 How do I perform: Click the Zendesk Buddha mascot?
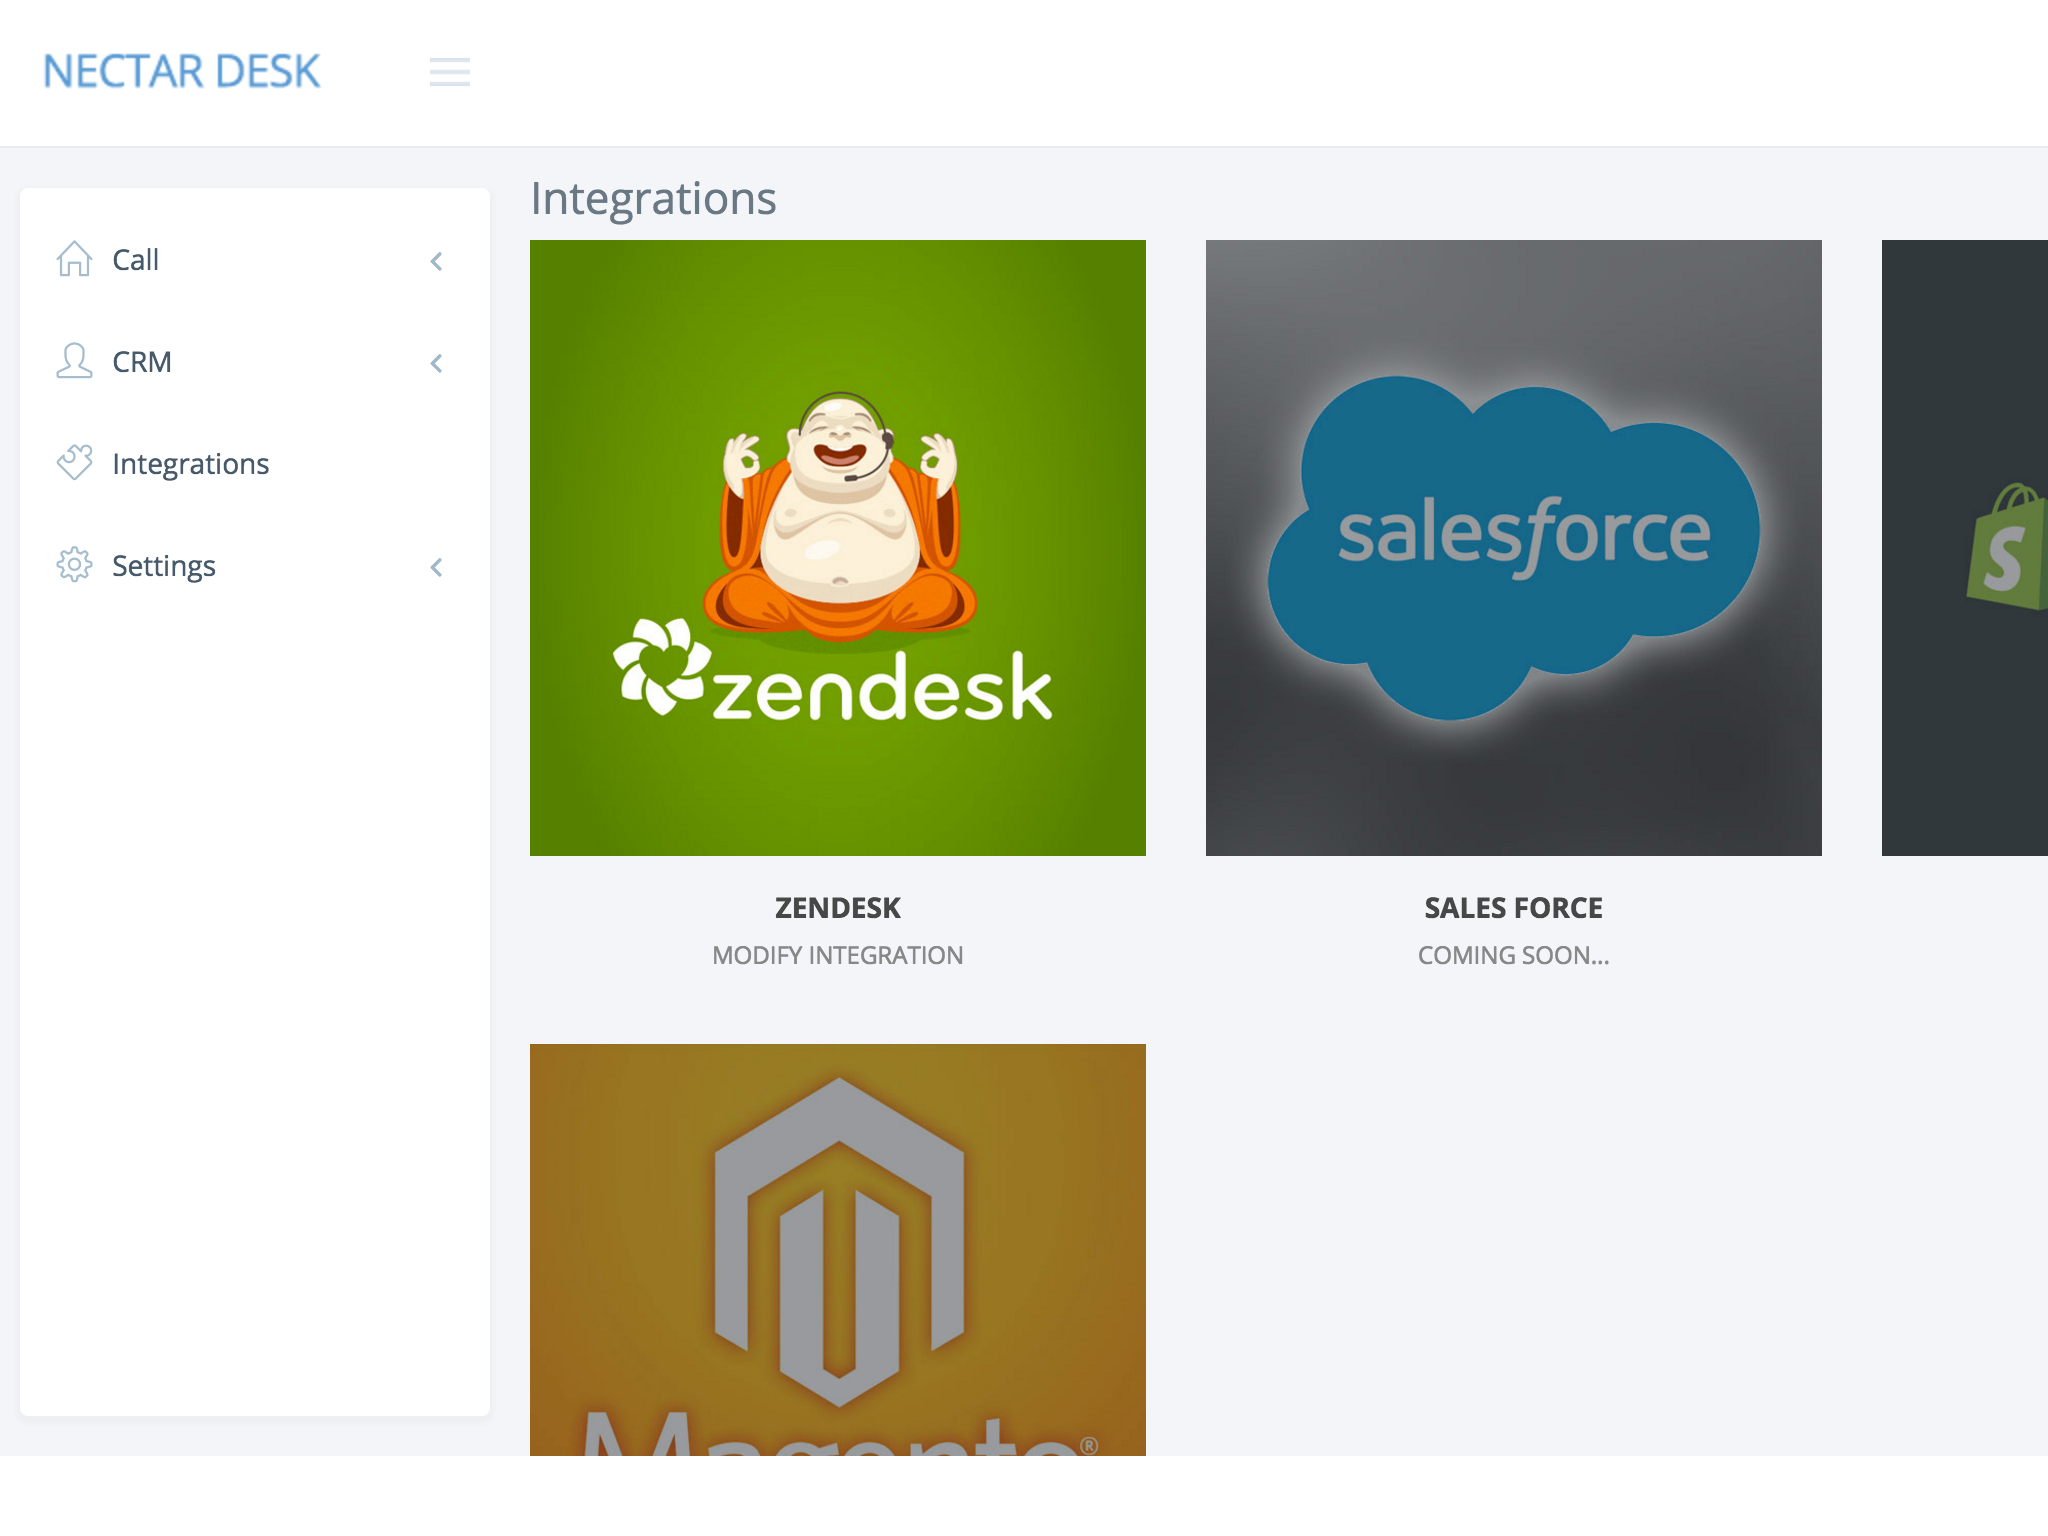839,512
